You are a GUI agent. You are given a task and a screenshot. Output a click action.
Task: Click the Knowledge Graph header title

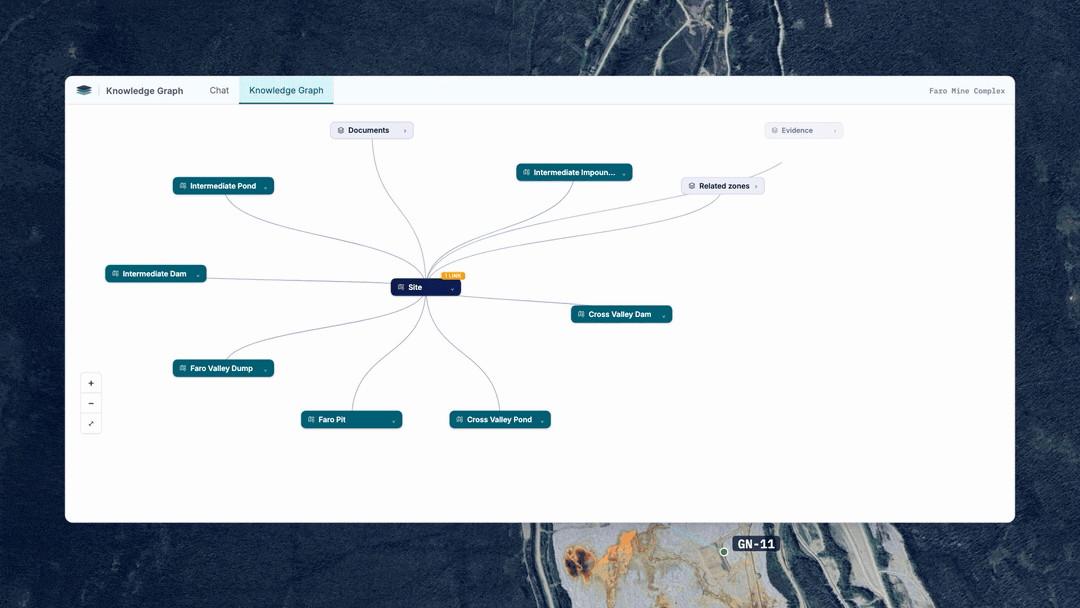point(145,91)
